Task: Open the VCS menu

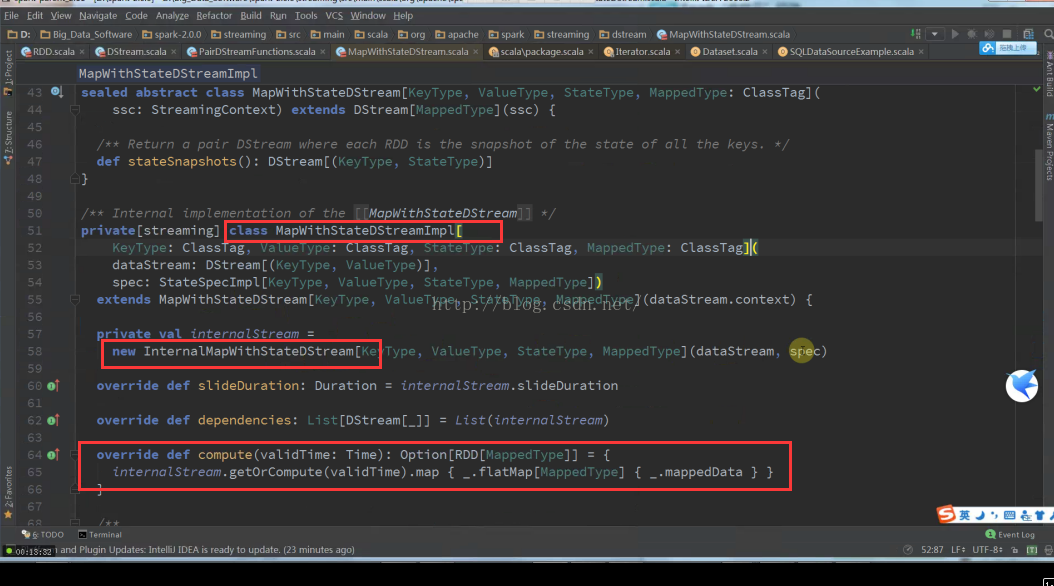Action: (334, 15)
